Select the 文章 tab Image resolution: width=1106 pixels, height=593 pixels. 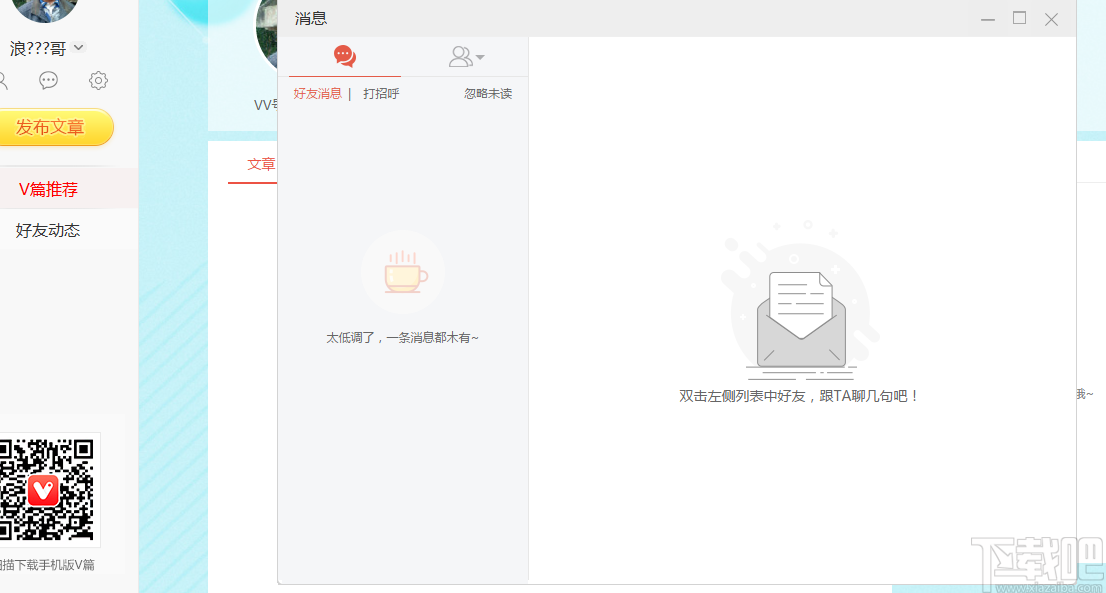coord(261,164)
